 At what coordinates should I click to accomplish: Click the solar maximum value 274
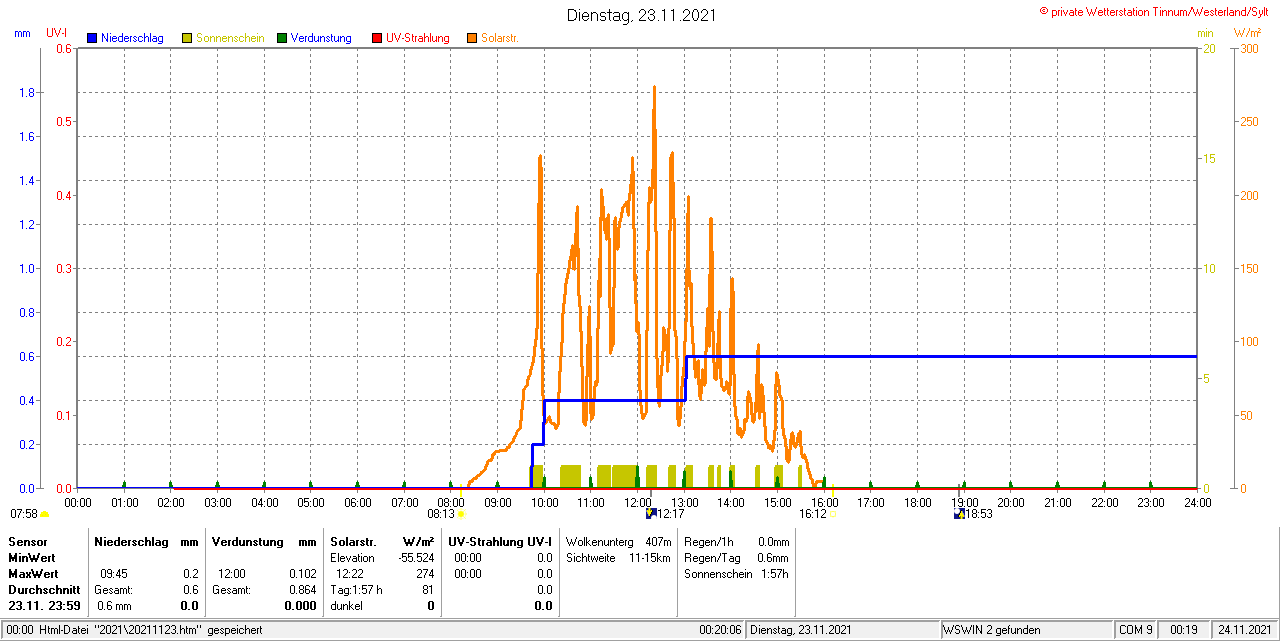point(425,574)
